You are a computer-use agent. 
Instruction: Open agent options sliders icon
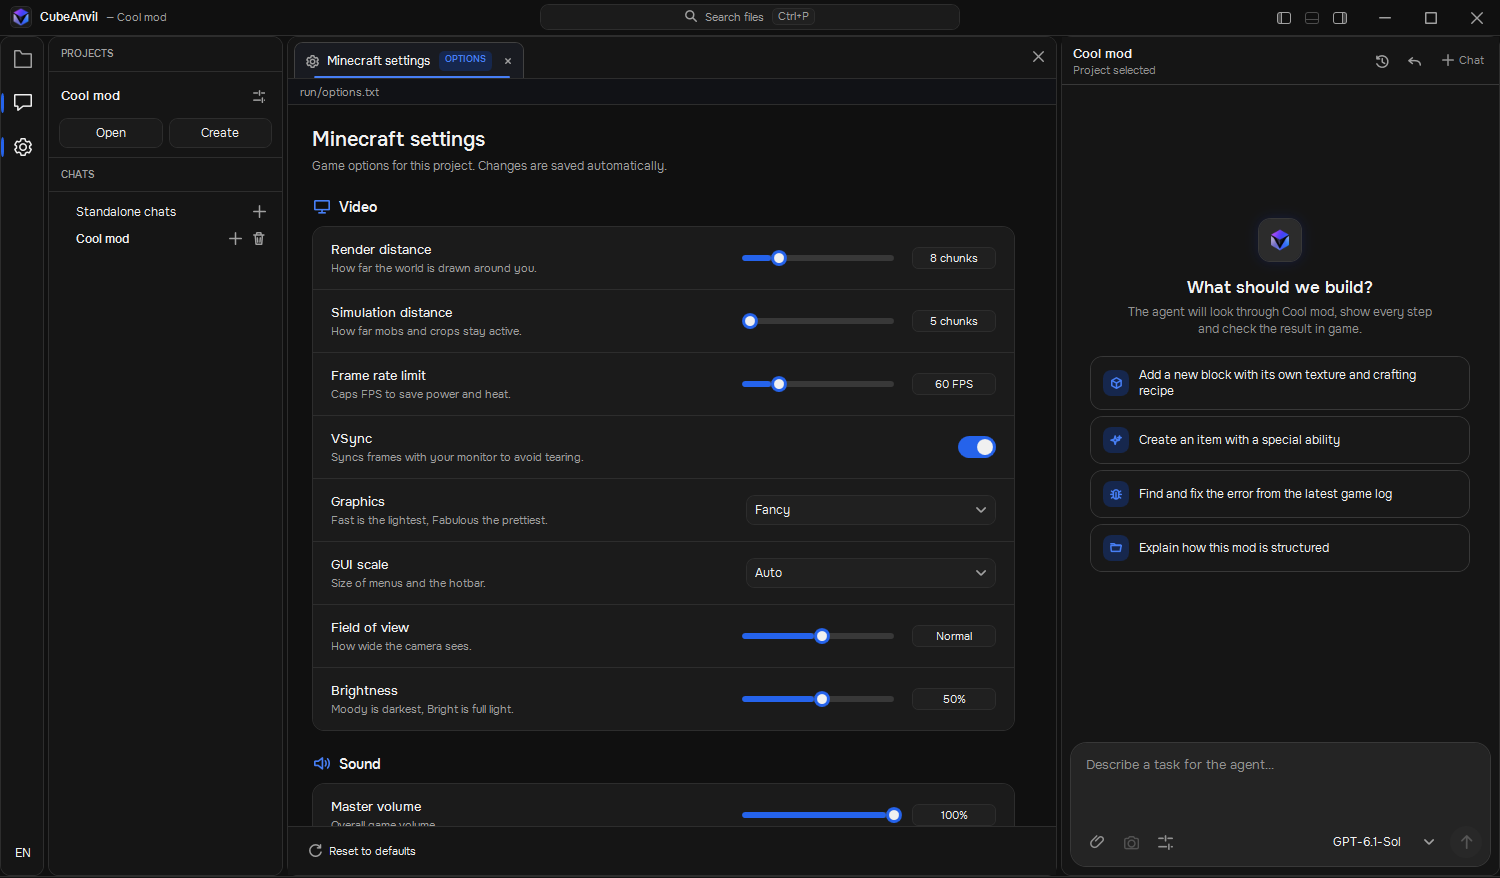coord(1165,843)
